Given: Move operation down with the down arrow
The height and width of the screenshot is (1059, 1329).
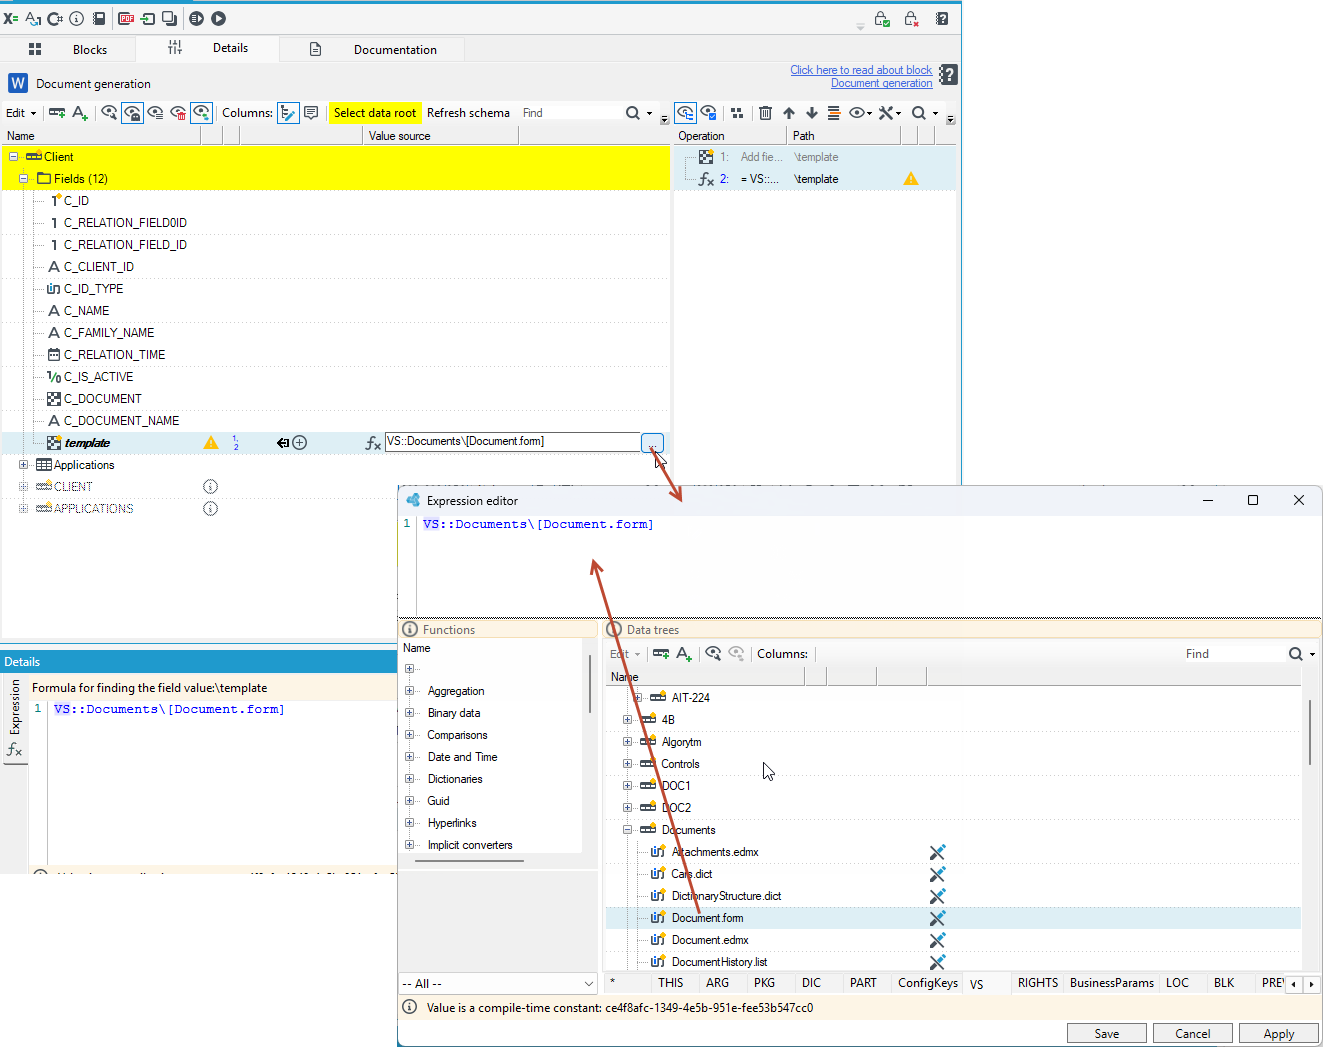Looking at the screenshot, I should (811, 113).
